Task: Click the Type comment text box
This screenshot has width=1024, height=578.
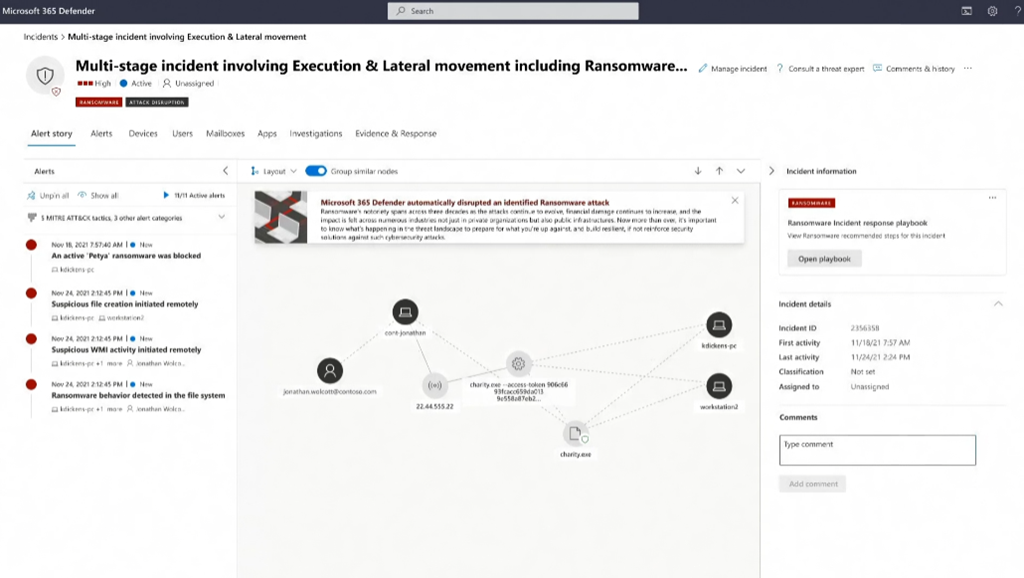Action: point(877,450)
